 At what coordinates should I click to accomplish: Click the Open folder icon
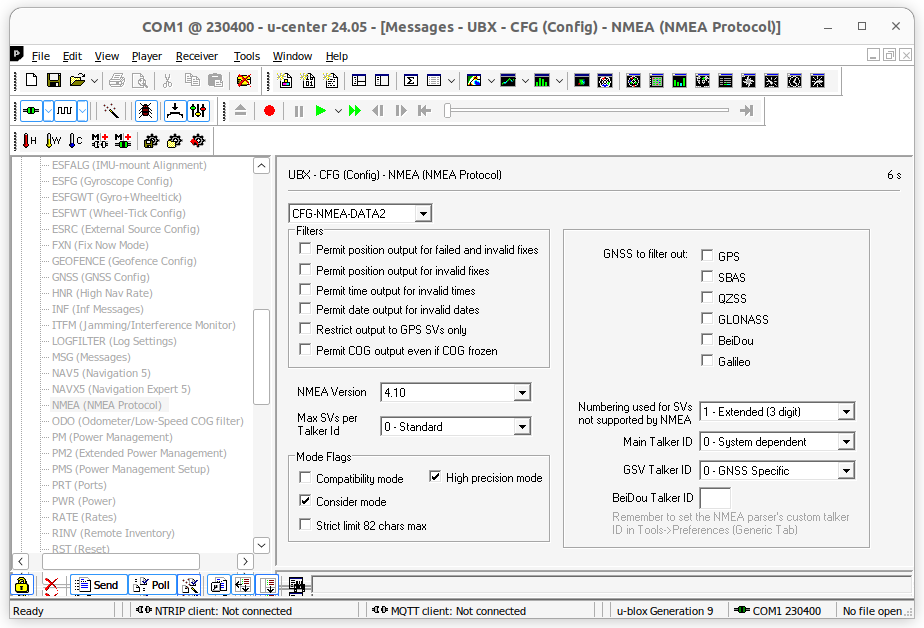[x=77, y=81]
